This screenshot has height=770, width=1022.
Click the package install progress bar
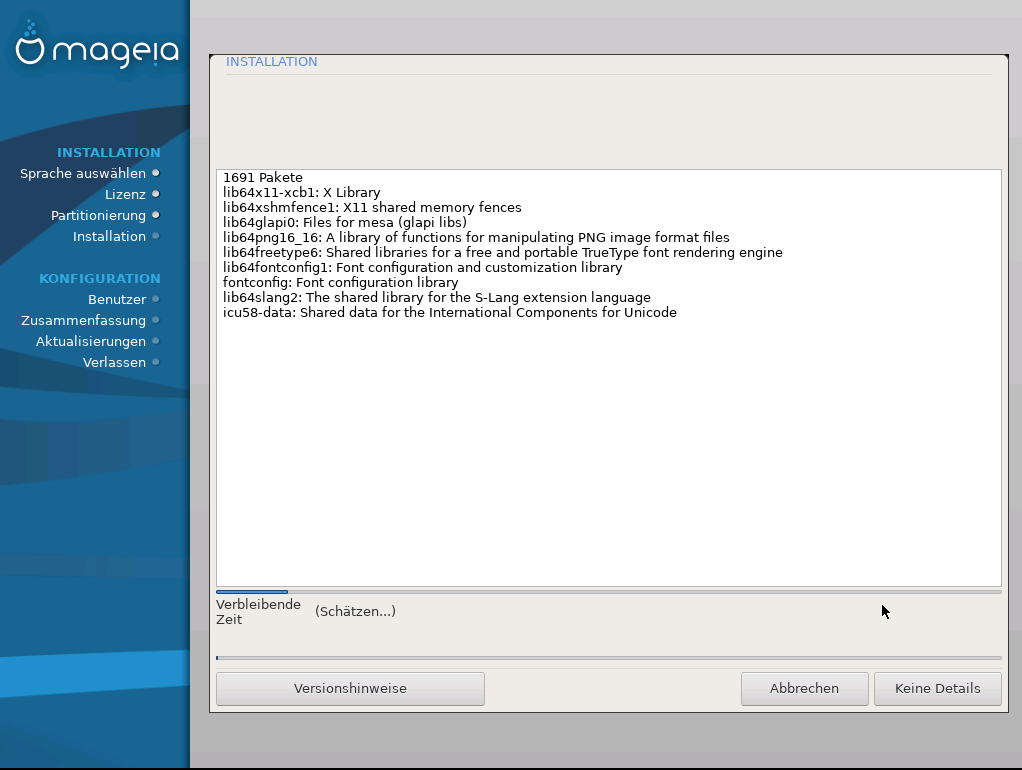[x=608, y=592]
